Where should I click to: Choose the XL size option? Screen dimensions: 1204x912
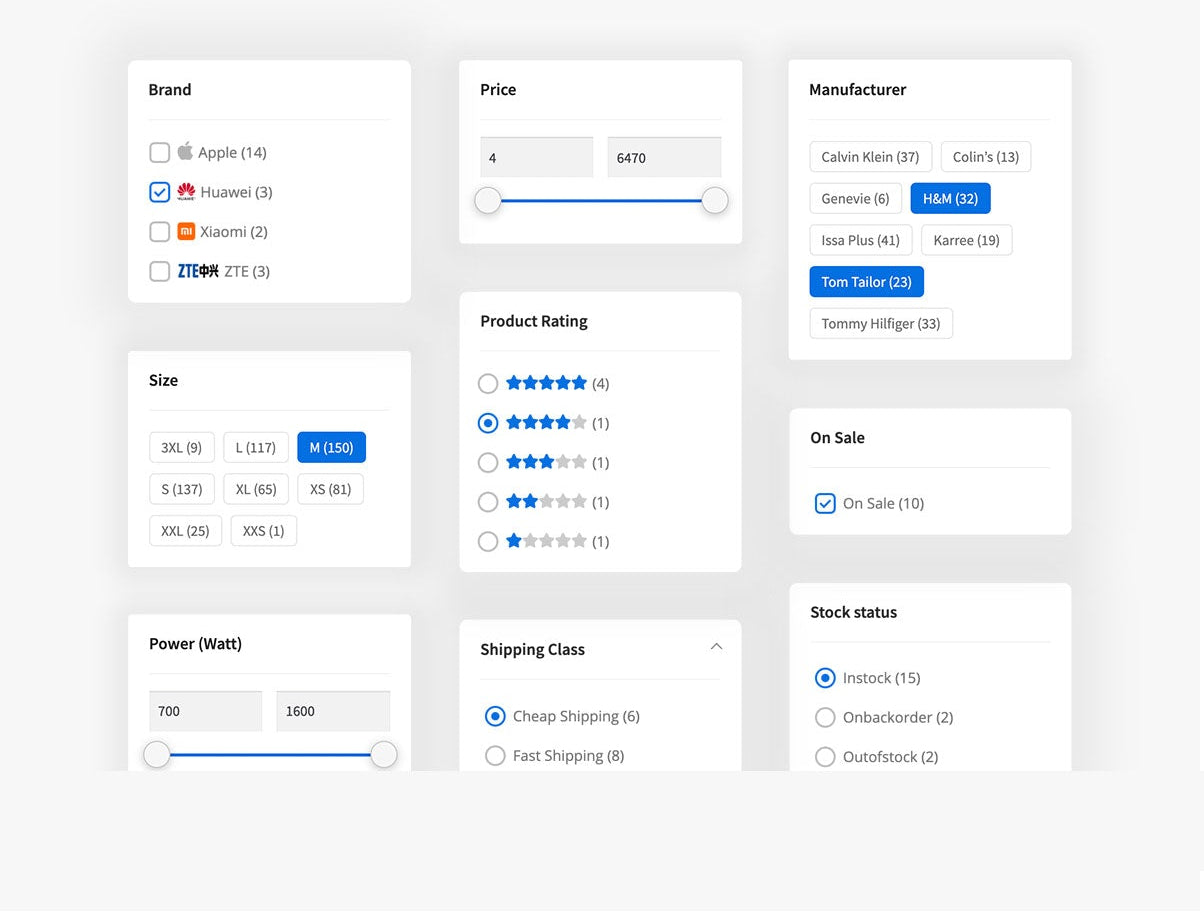point(256,489)
